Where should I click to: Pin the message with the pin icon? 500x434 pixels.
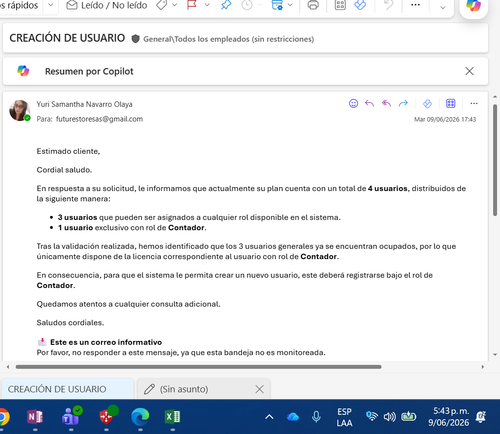click(x=226, y=5)
